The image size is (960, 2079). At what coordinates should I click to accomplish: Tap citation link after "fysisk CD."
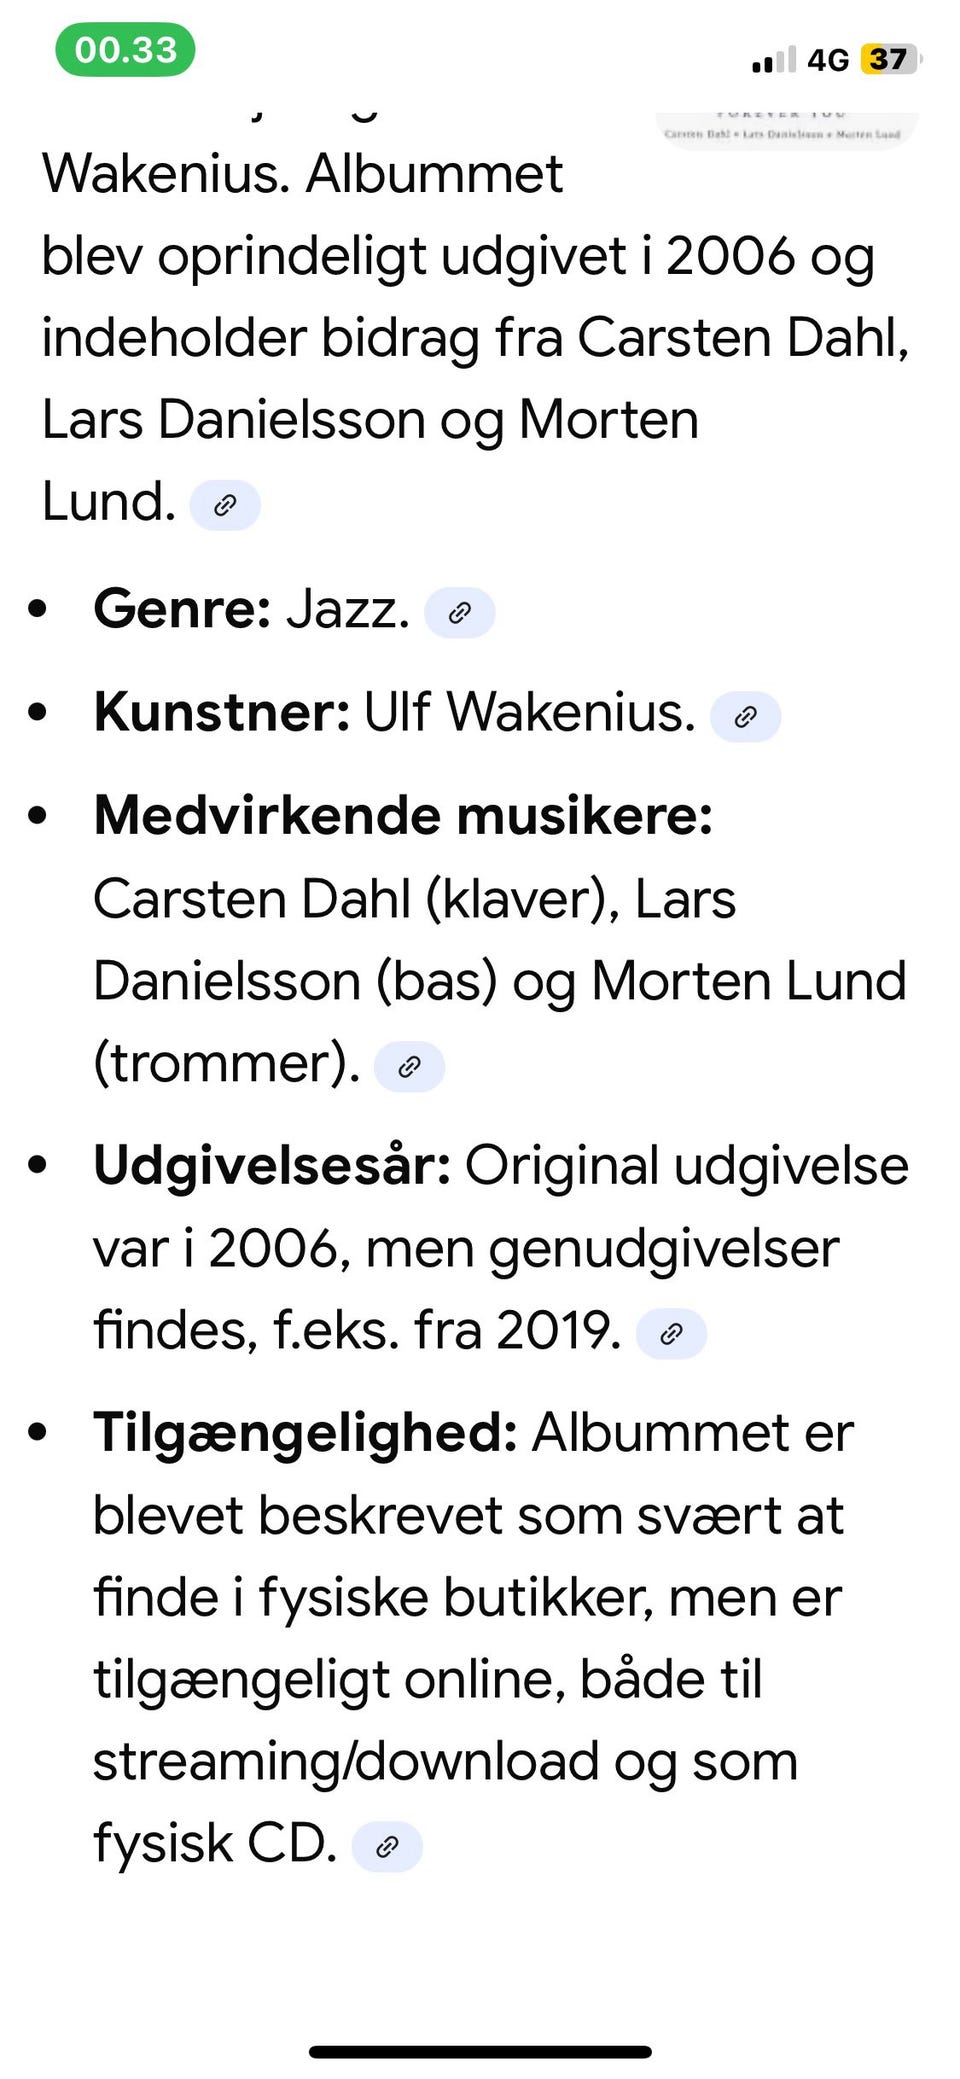[387, 1847]
